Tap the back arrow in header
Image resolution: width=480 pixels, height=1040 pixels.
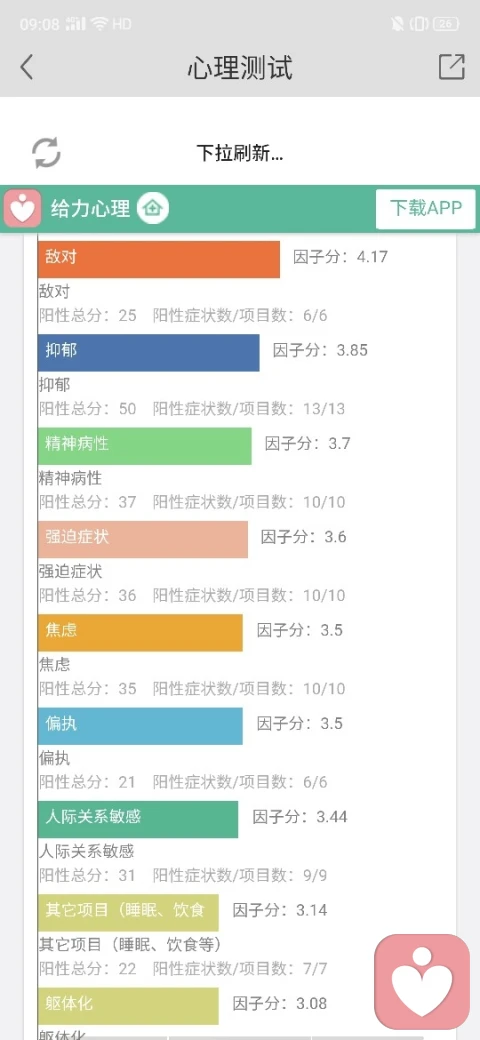[27, 67]
